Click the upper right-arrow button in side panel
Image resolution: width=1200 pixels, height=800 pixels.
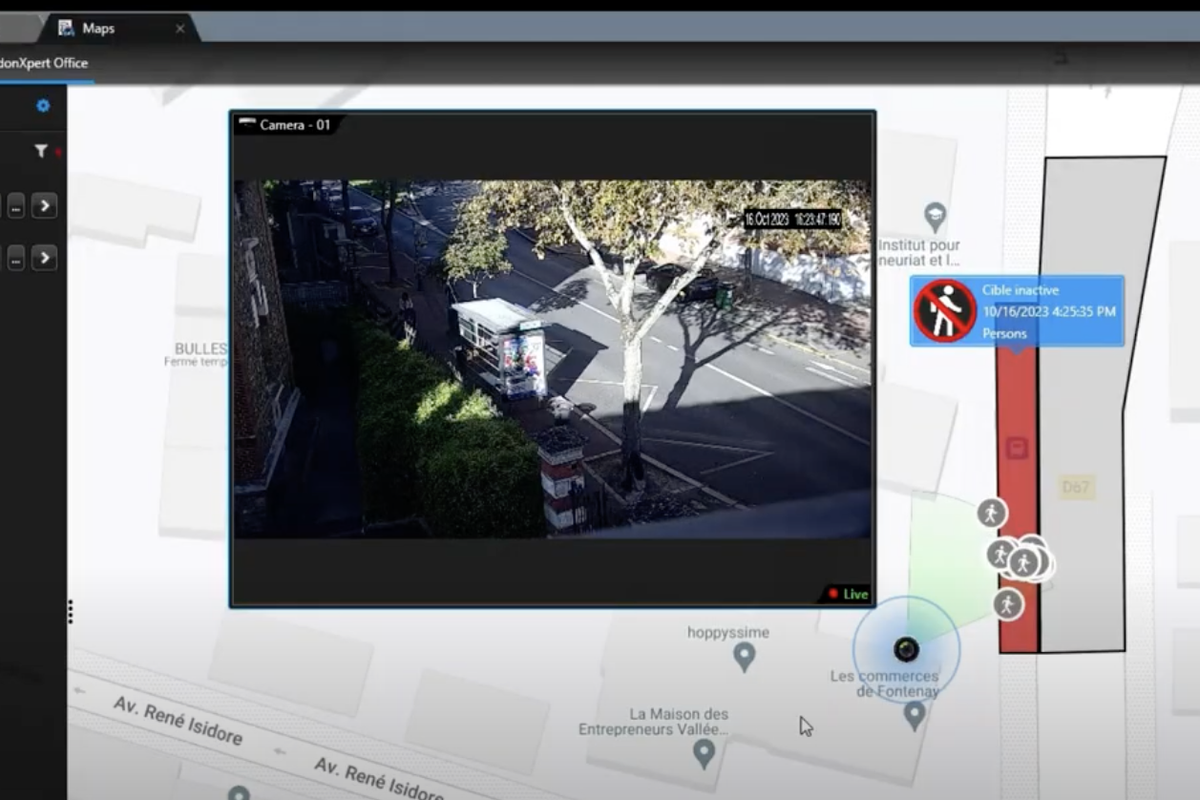(44, 206)
